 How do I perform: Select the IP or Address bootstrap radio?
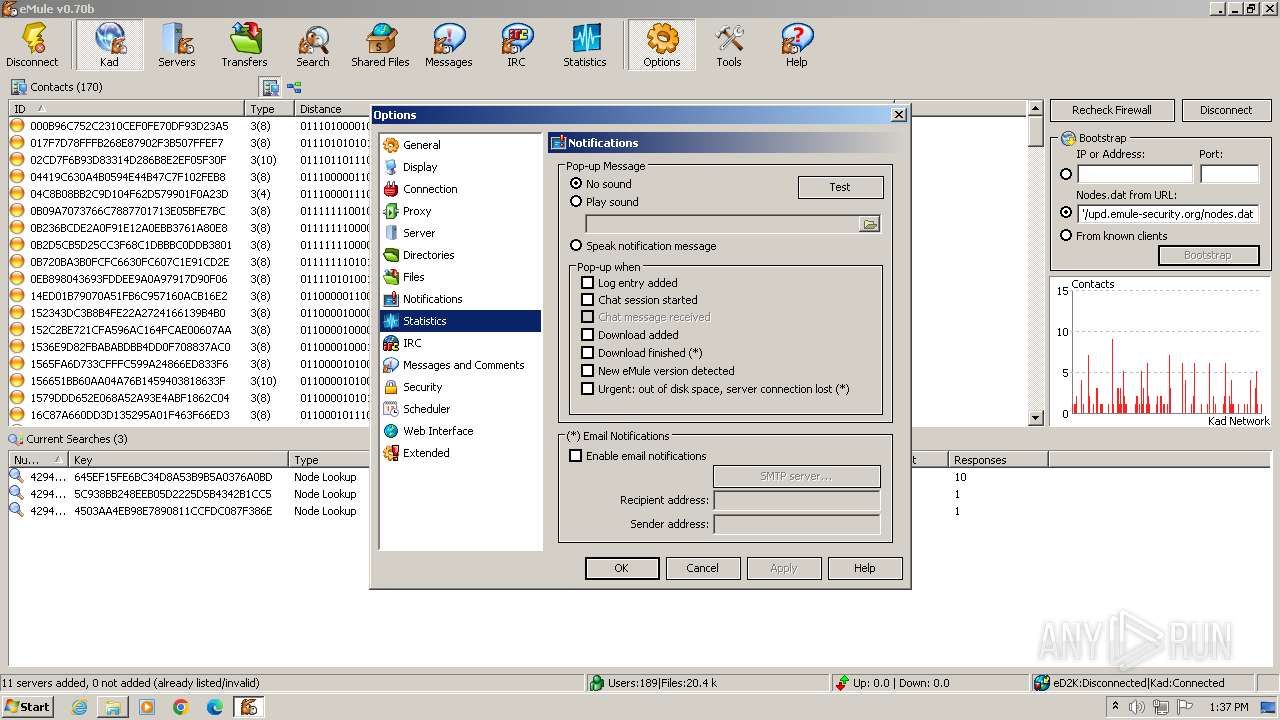[x=1066, y=174]
